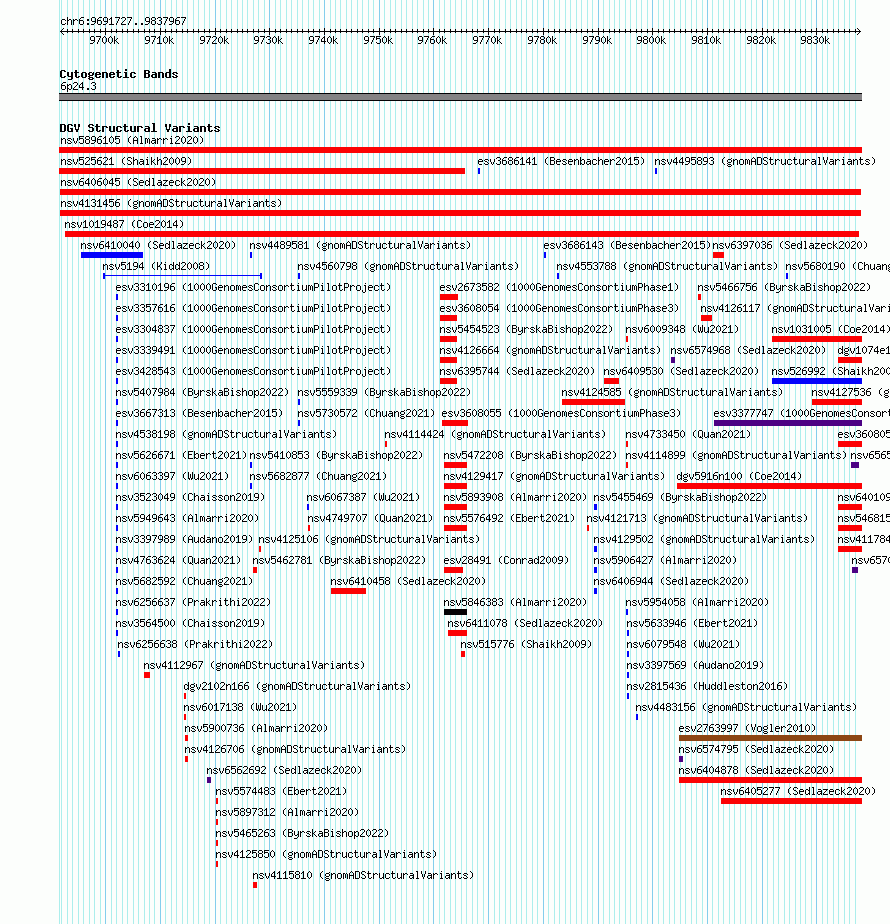The height and width of the screenshot is (924, 890).
Task: Select the nsv5194 (Kidd2008) blue line feature
Action: [182, 275]
